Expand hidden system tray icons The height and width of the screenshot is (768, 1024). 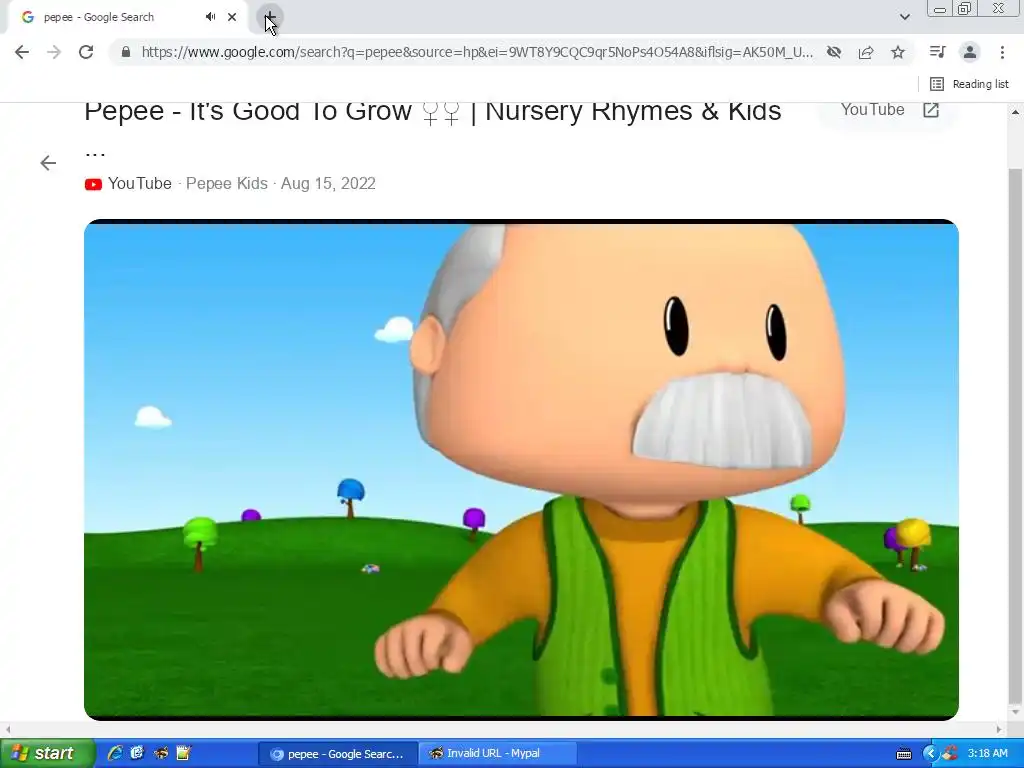tap(930, 754)
